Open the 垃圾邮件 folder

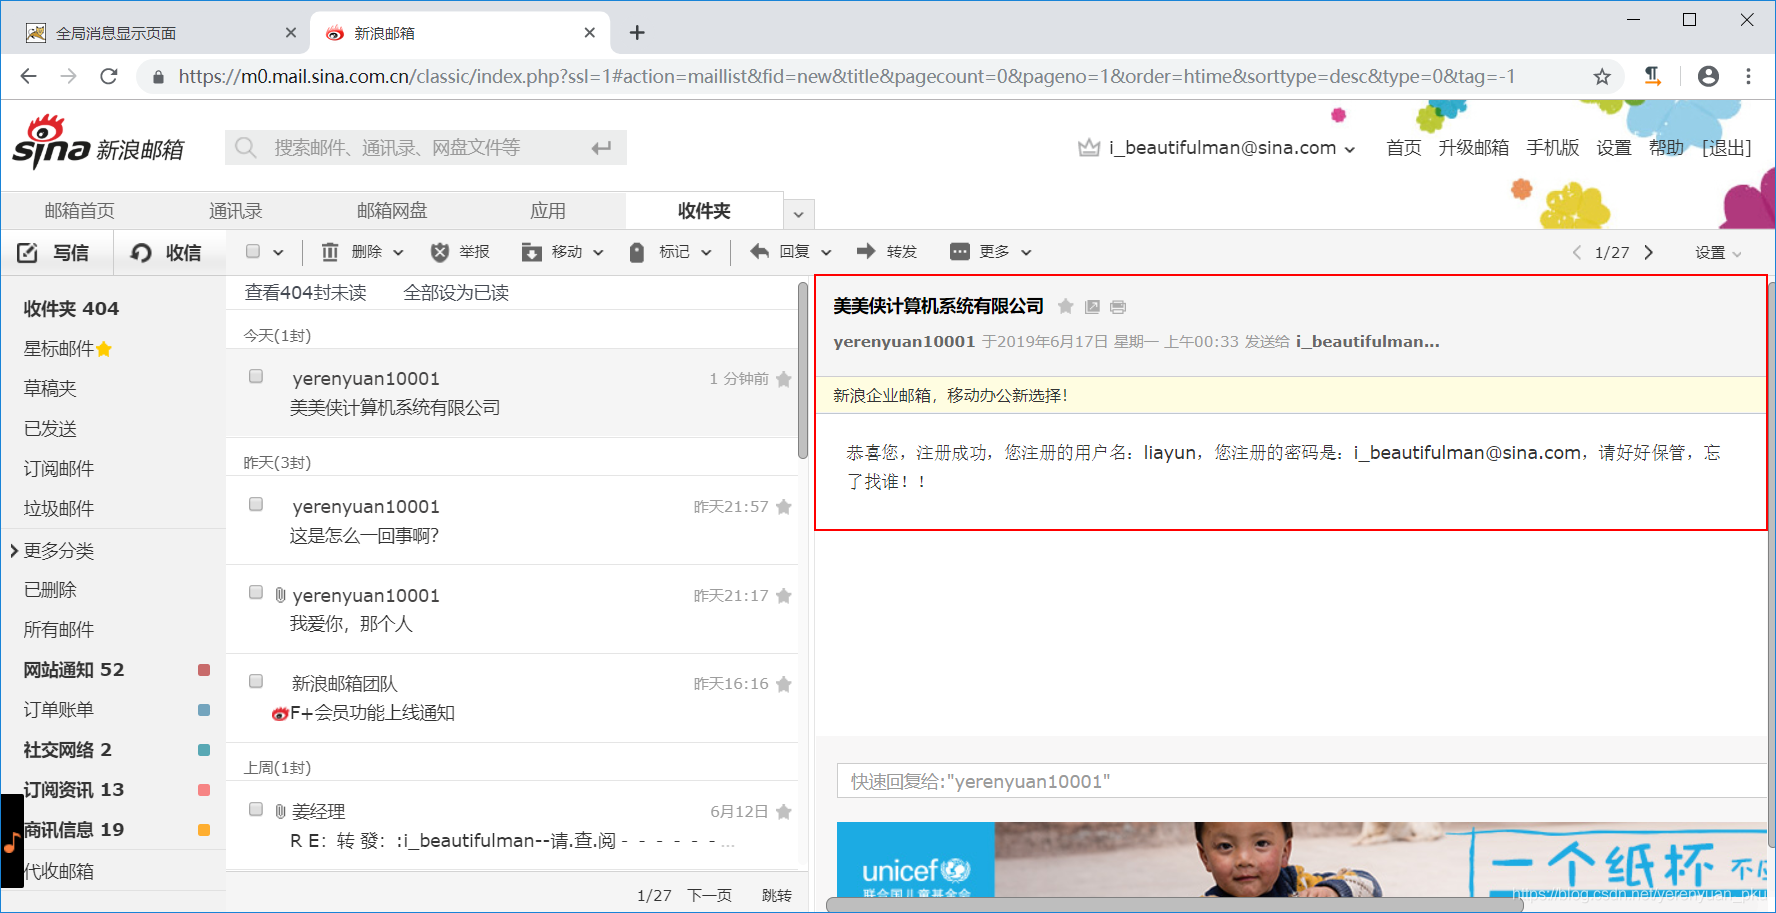click(59, 509)
